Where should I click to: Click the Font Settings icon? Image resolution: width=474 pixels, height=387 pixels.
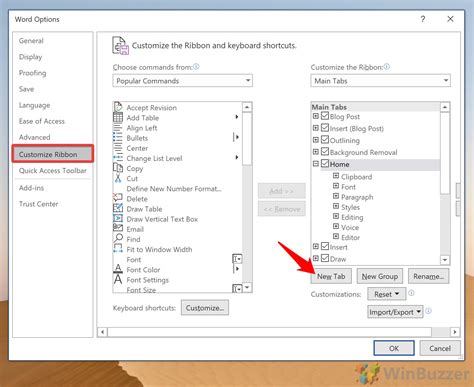pyautogui.click(x=118, y=279)
